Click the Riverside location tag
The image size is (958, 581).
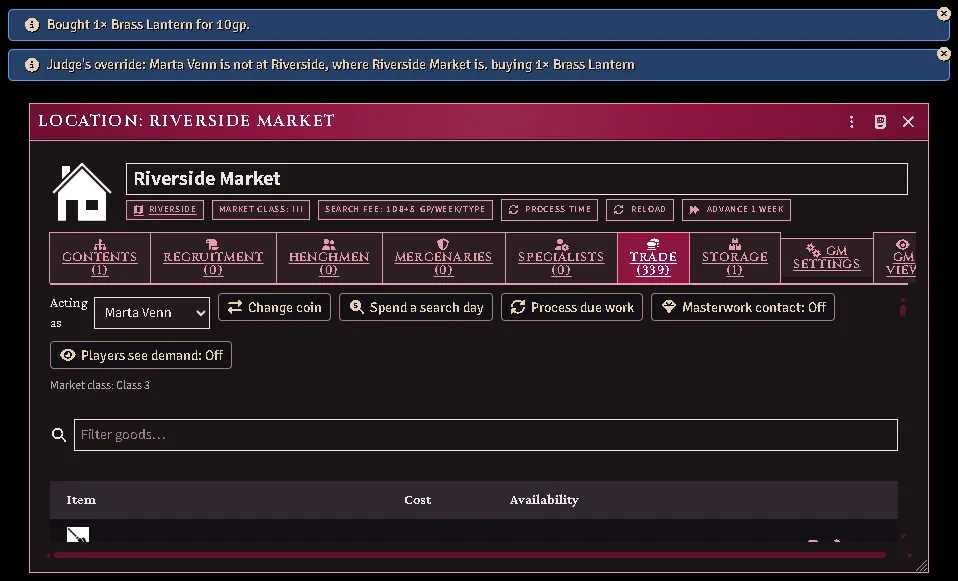(165, 210)
